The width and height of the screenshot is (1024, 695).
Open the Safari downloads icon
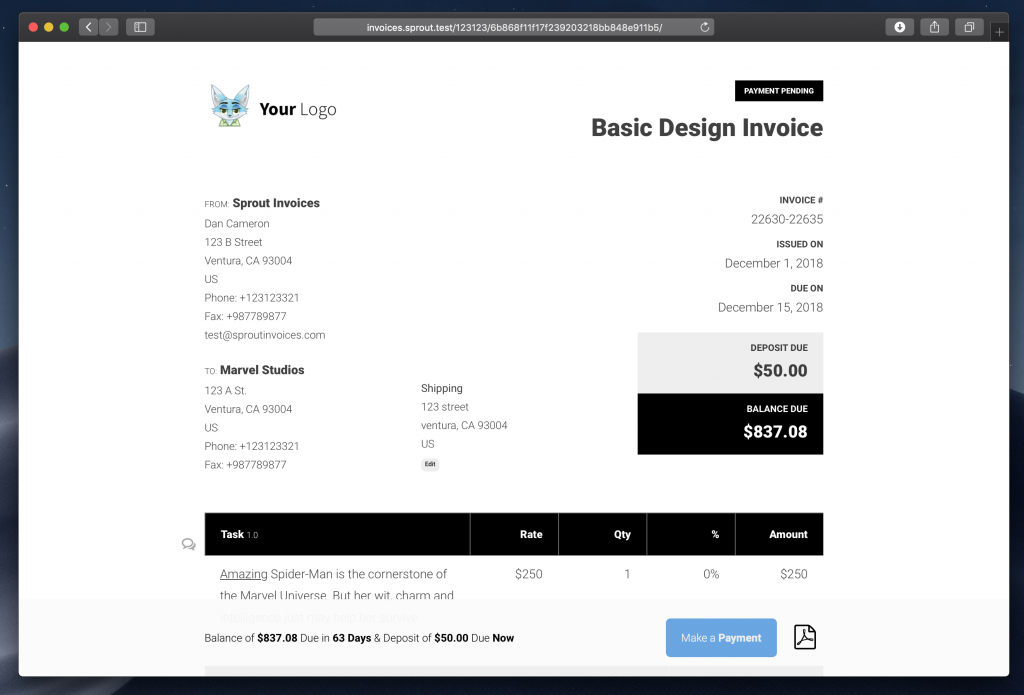[899, 27]
